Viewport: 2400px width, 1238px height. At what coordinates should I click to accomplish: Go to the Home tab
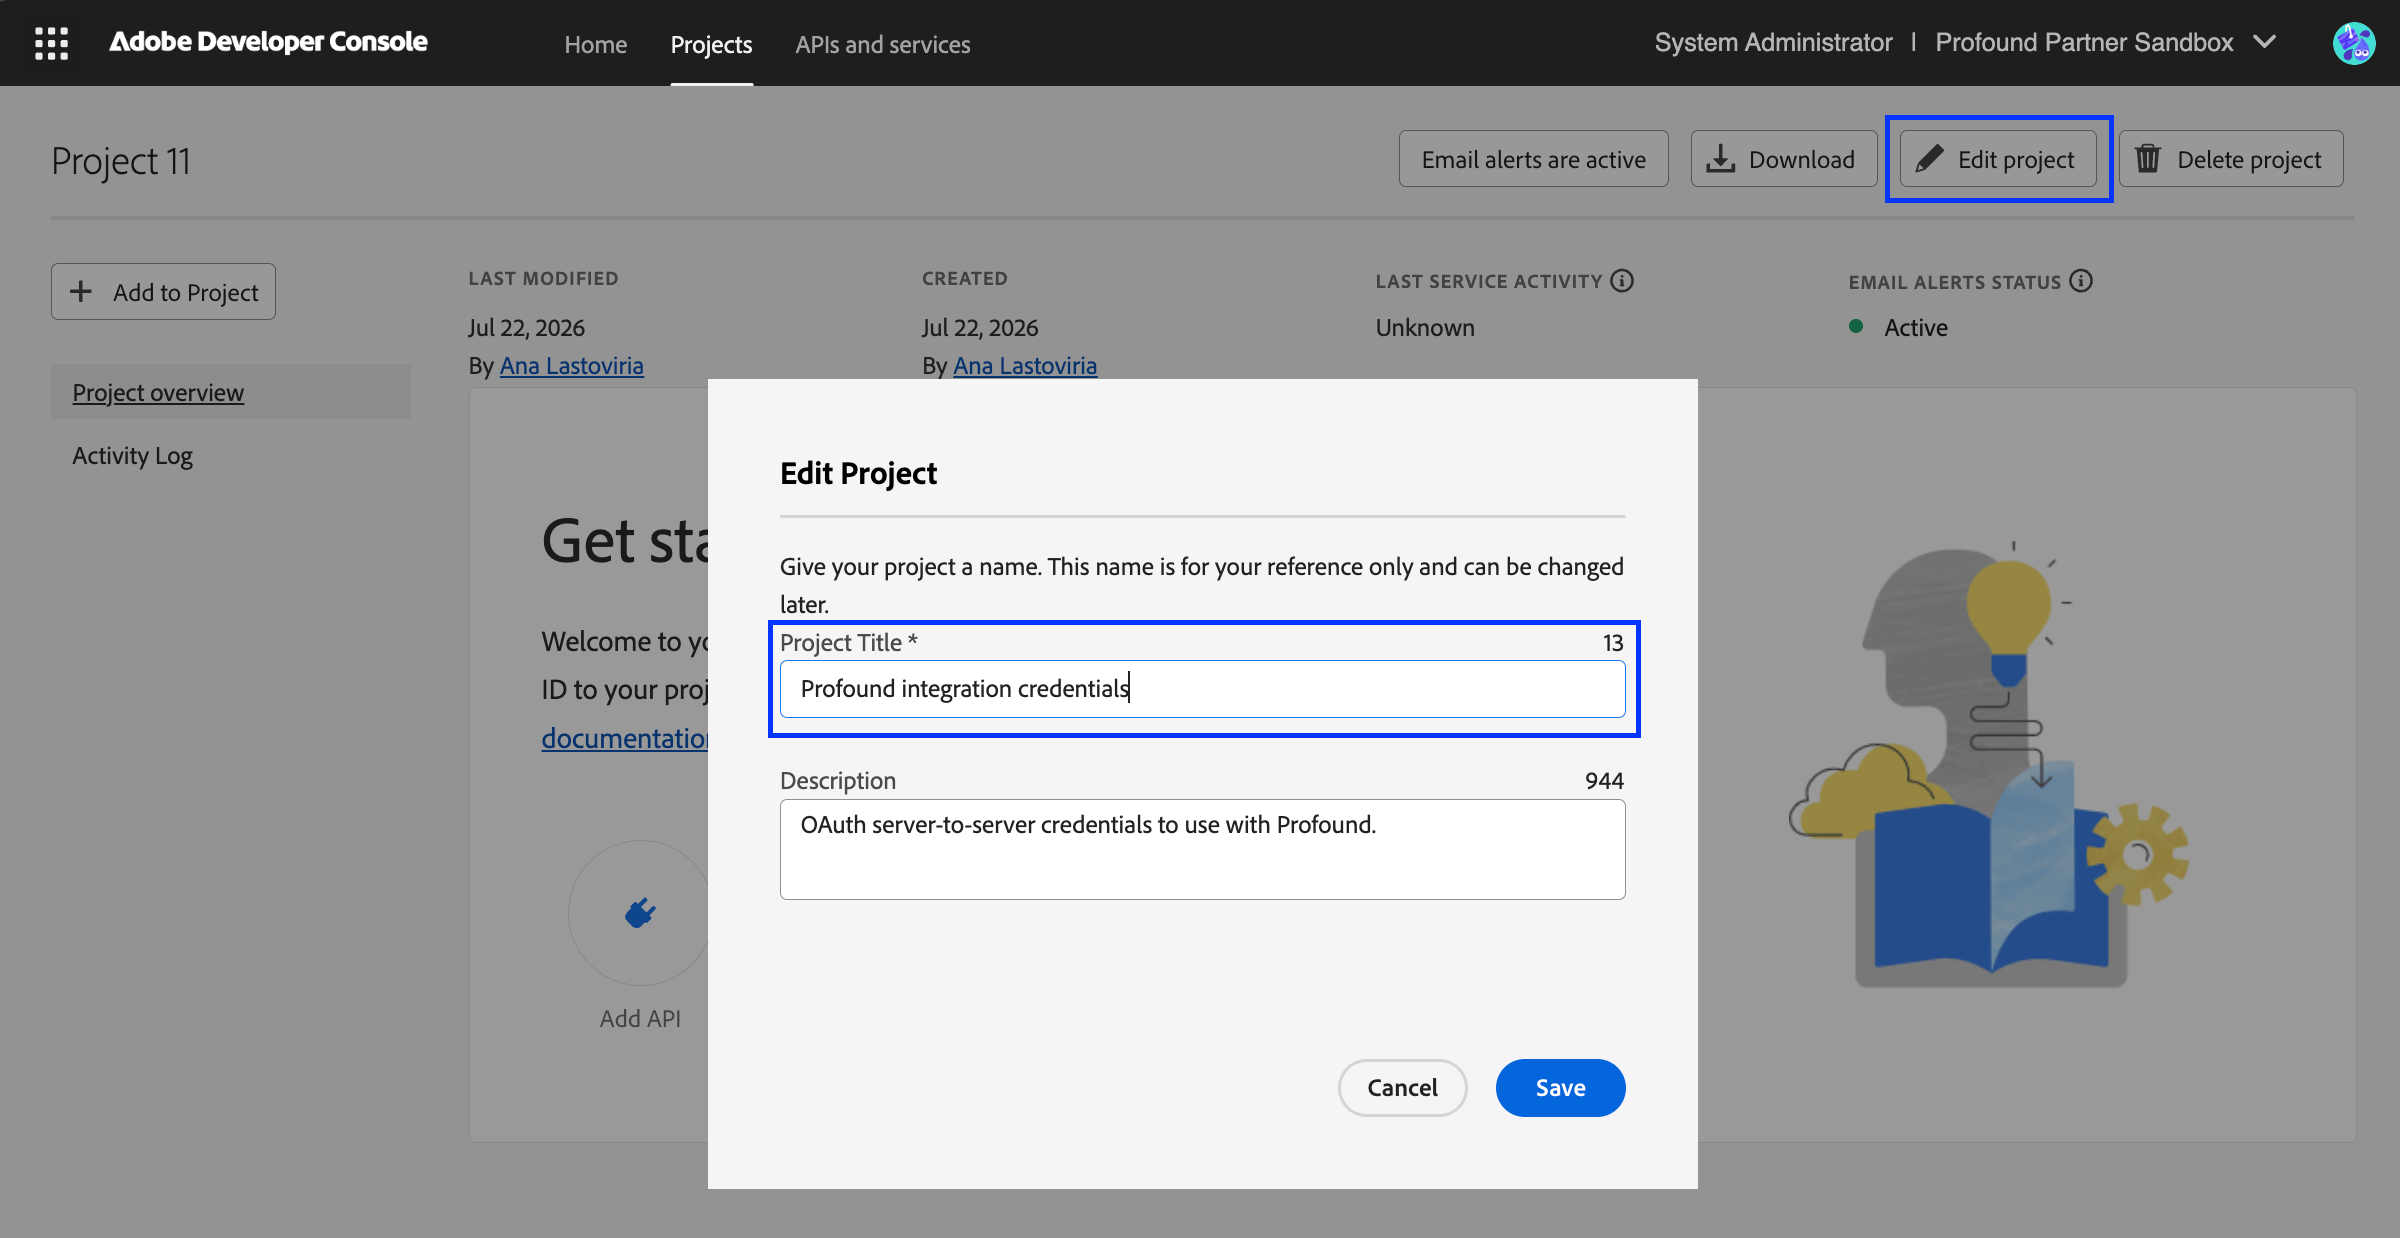[595, 44]
